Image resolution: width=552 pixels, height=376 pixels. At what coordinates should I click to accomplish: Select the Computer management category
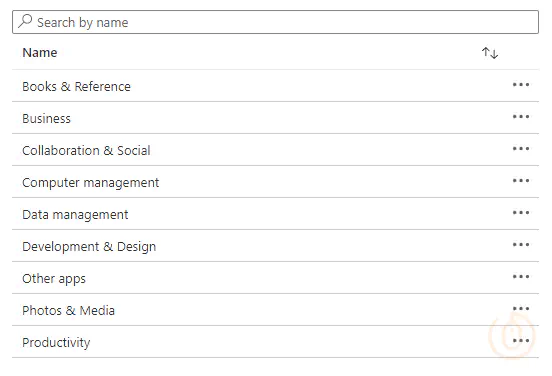click(90, 183)
